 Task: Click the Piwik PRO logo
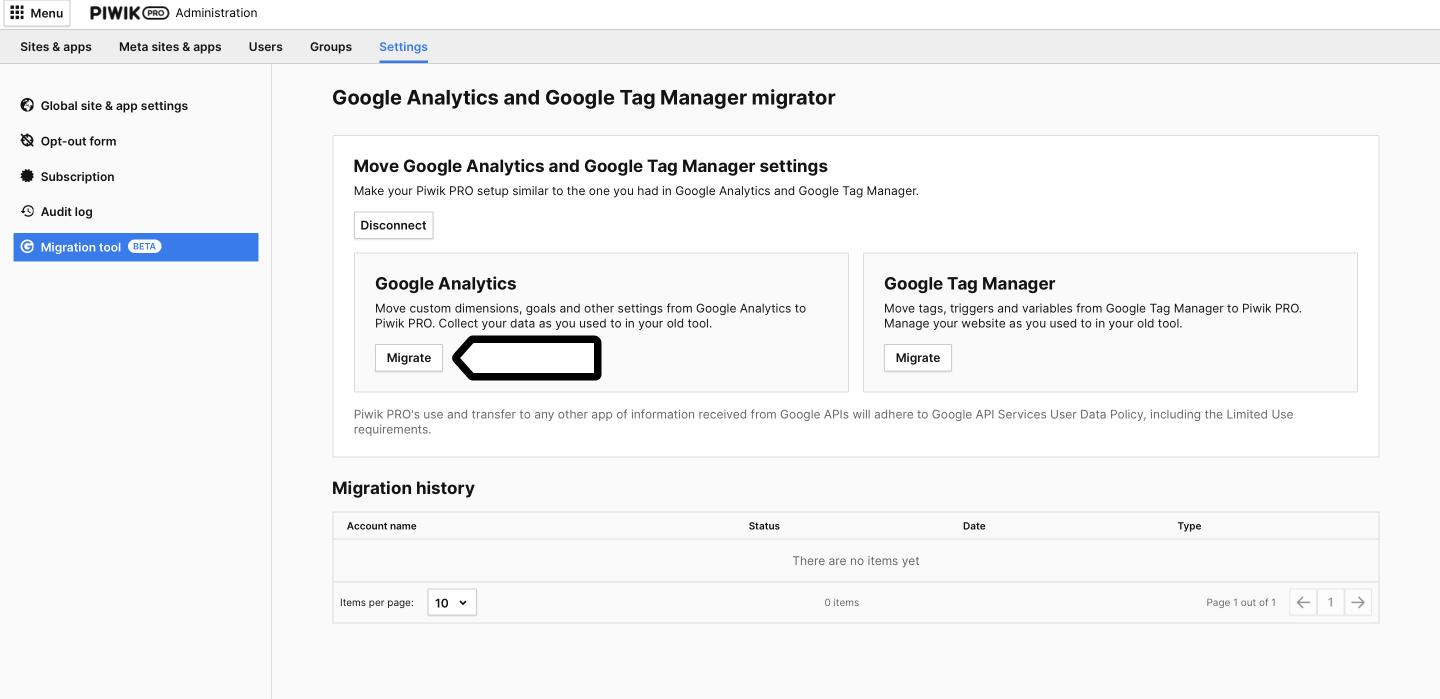(x=129, y=13)
